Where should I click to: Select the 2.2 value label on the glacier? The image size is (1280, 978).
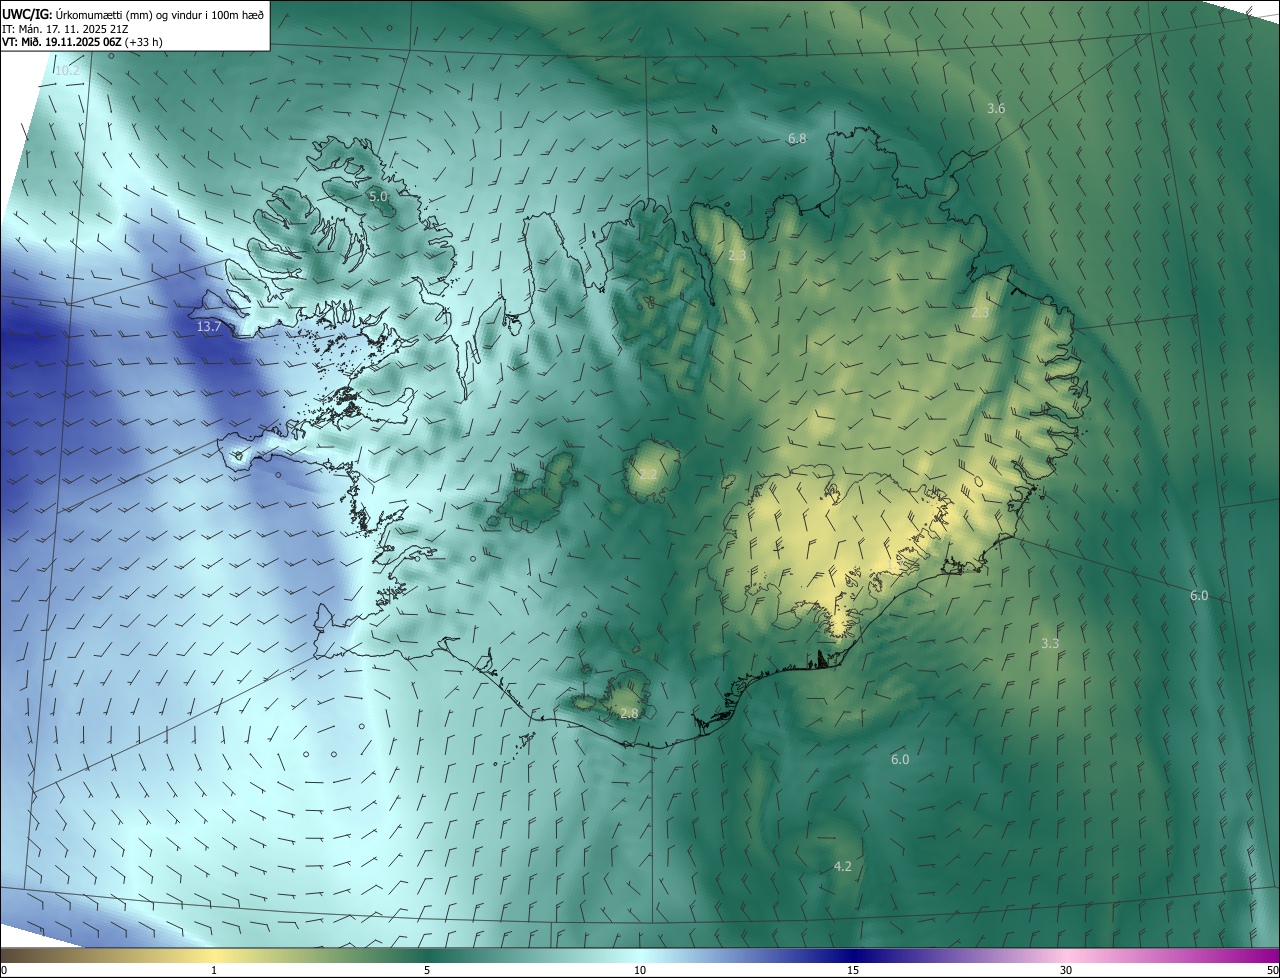coord(648,474)
